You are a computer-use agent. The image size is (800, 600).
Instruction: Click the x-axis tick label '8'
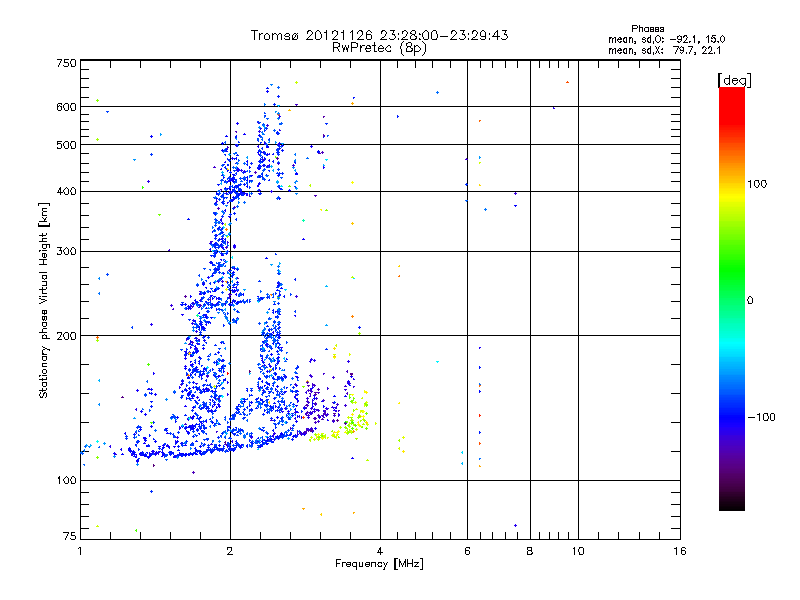pyautogui.click(x=530, y=551)
